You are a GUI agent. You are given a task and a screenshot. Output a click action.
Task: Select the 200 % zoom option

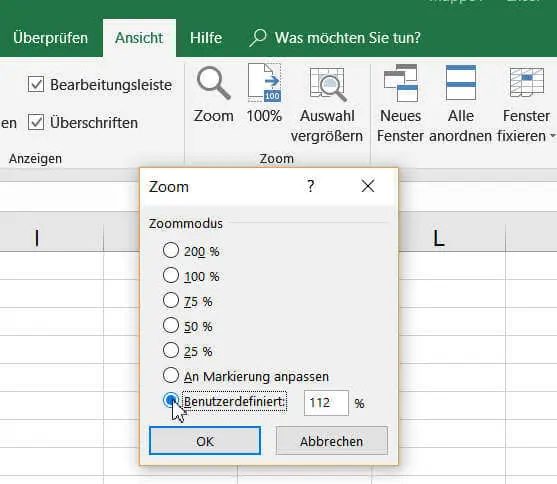(171, 251)
